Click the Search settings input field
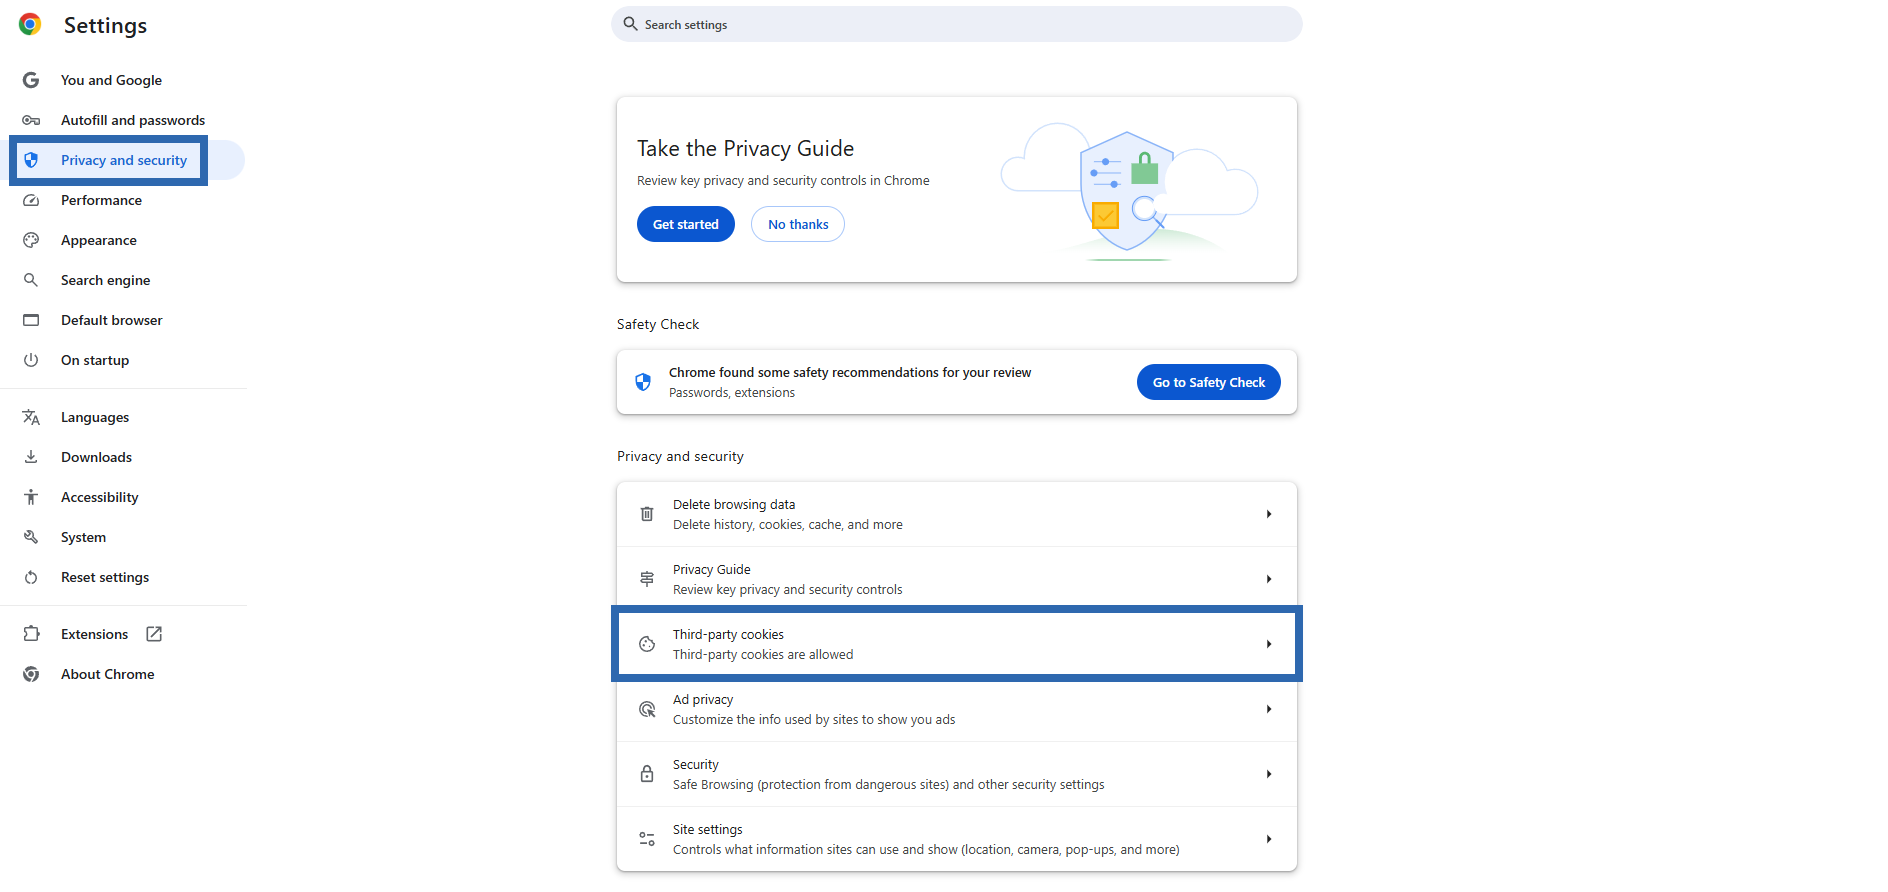The height and width of the screenshot is (892, 1888). point(957,24)
